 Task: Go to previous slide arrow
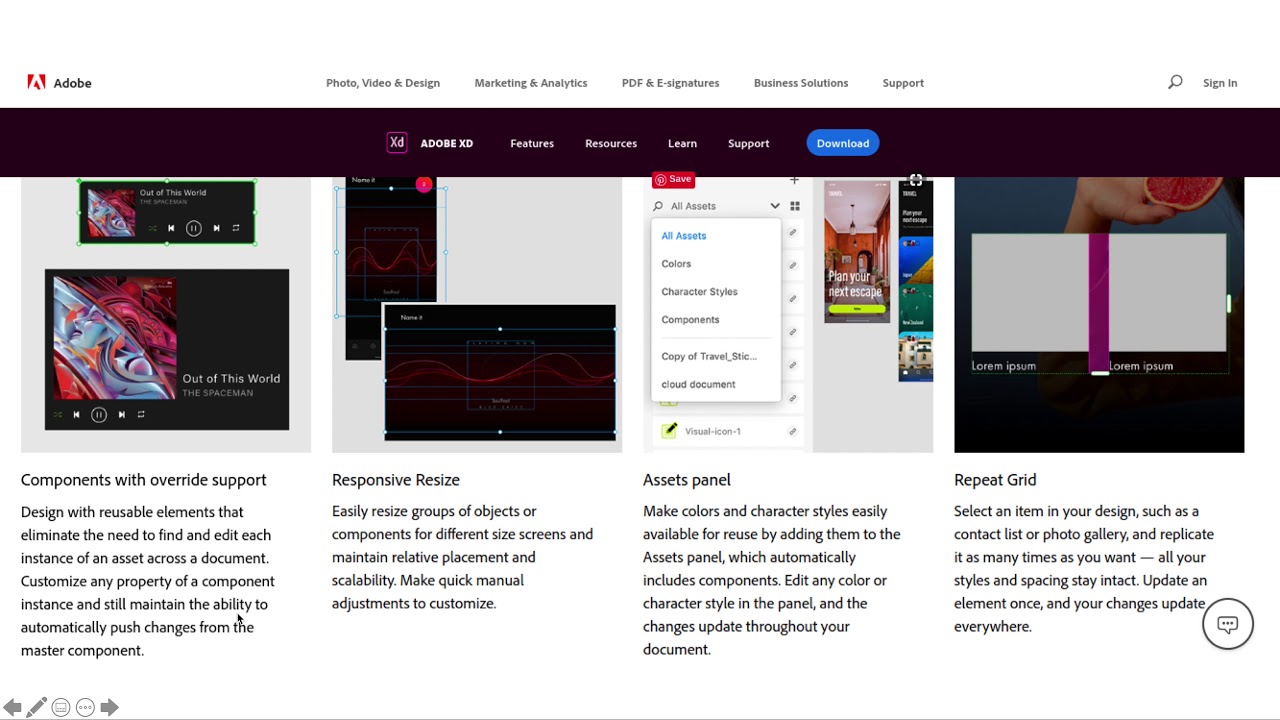coord(13,707)
